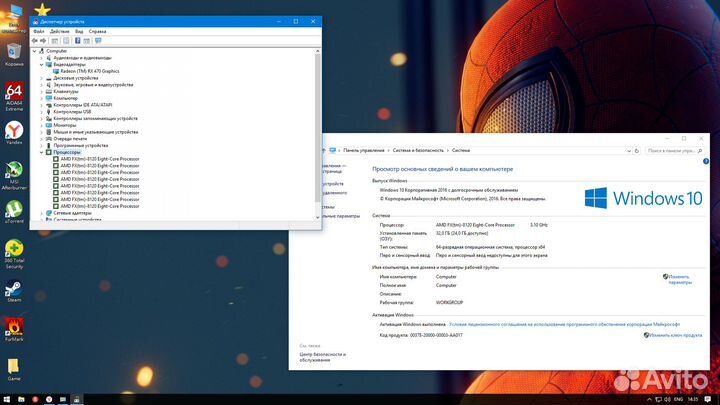
Task: Open File Explorer from the taskbar
Action: [x=21, y=399]
